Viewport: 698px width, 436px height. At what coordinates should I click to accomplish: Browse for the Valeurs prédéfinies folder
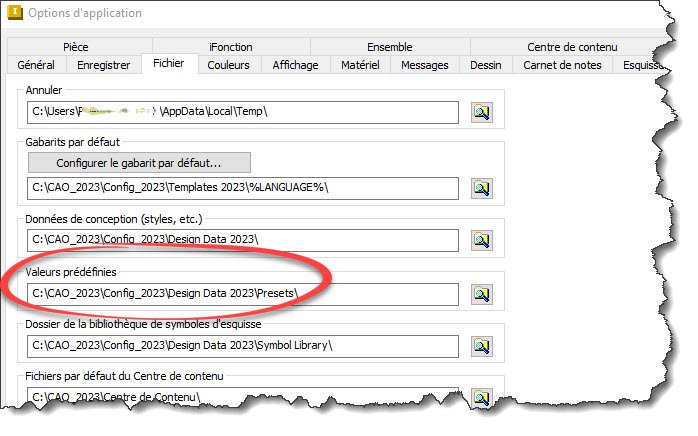point(483,293)
